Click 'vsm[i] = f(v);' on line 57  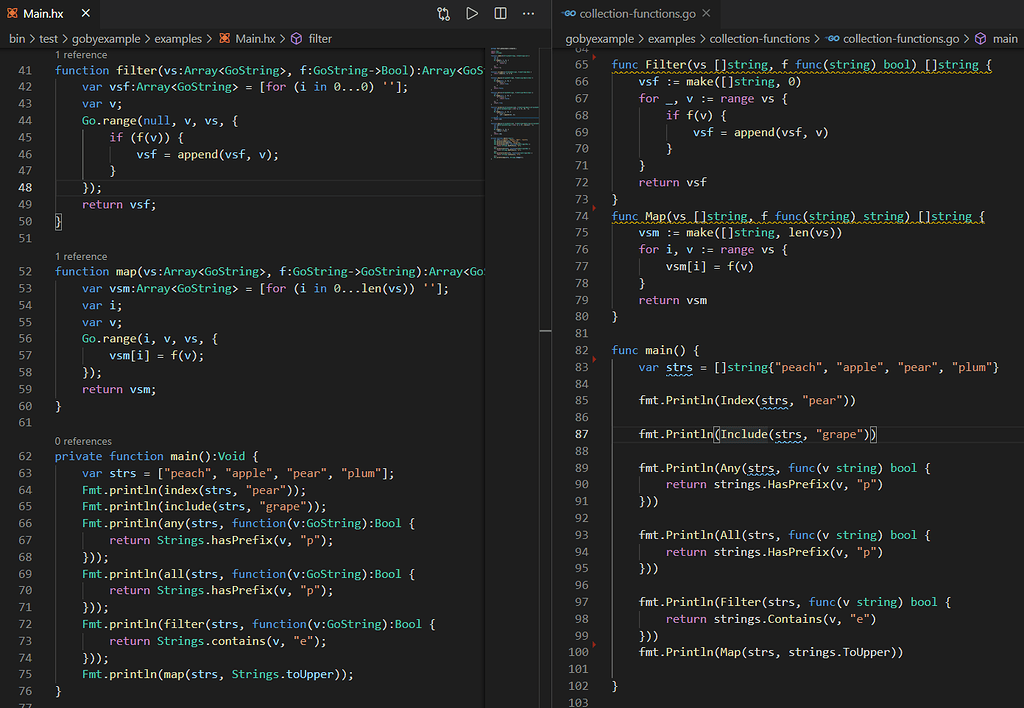click(x=157, y=355)
